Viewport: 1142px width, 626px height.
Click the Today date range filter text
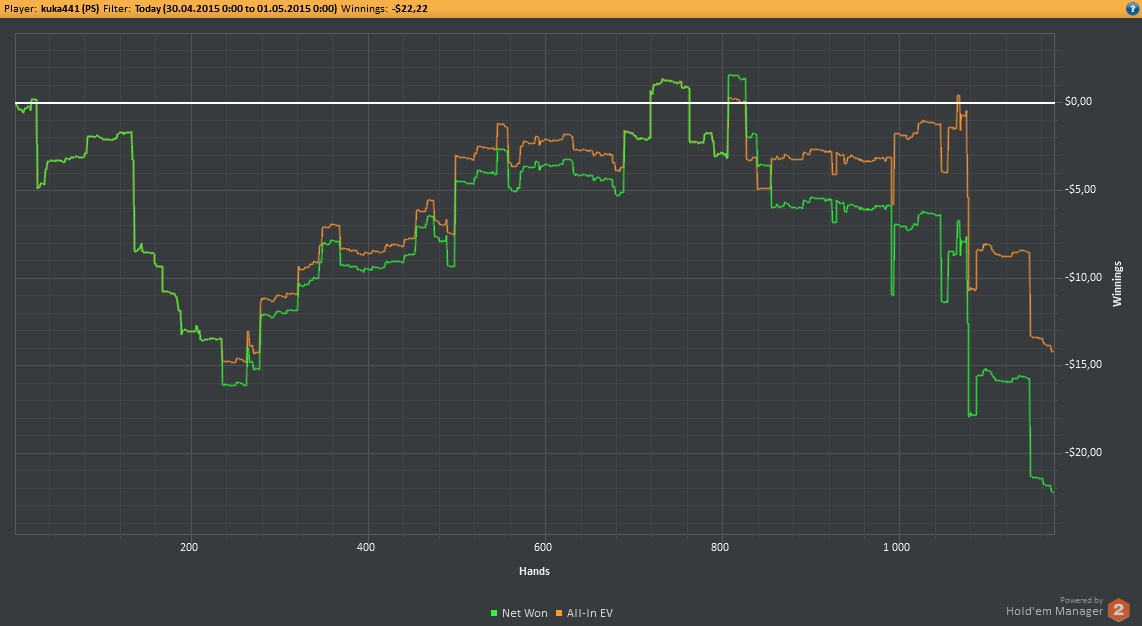coord(235,8)
